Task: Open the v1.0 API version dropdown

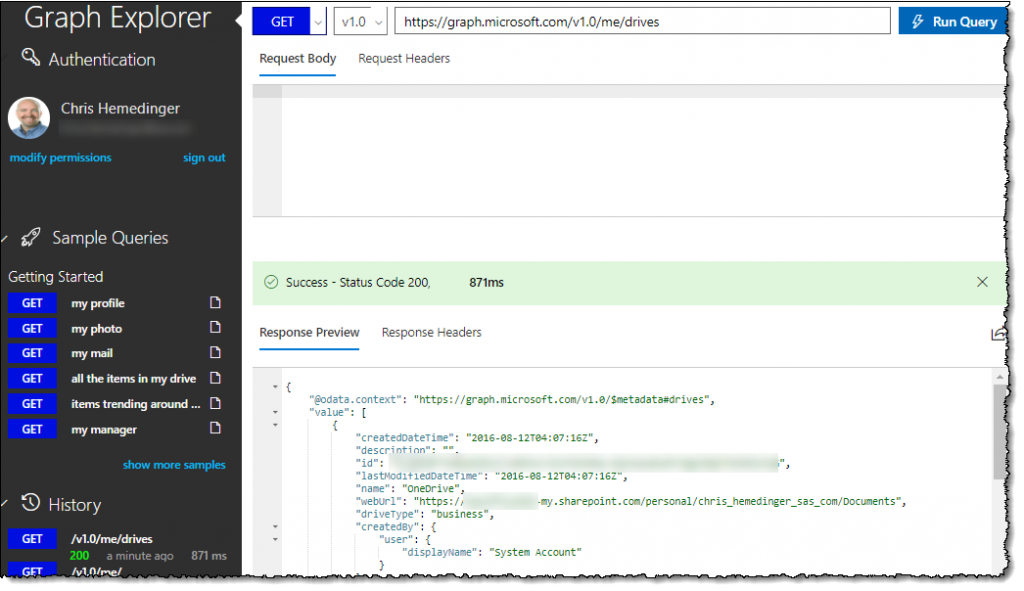Action: click(x=361, y=22)
